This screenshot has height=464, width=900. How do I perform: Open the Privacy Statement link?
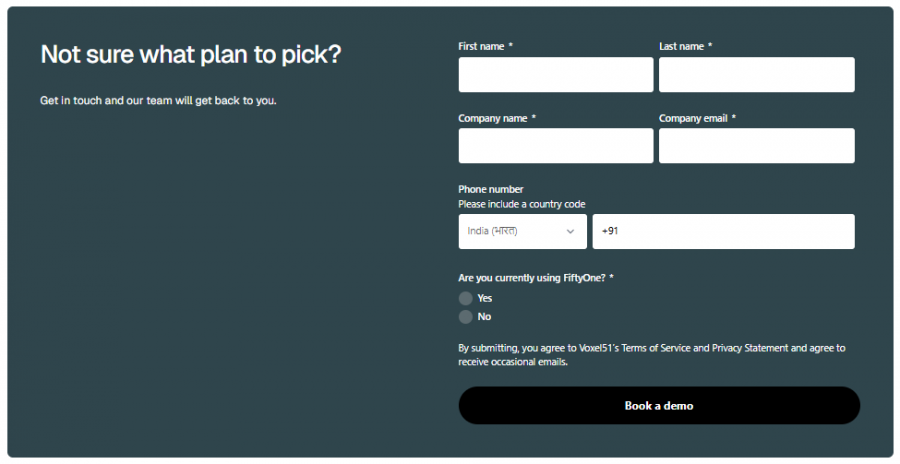point(750,348)
